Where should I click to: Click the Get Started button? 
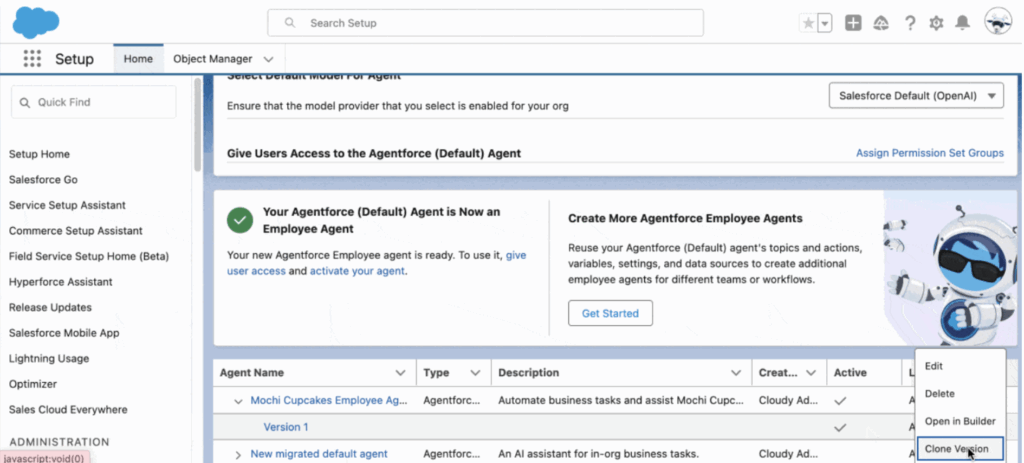tap(610, 313)
